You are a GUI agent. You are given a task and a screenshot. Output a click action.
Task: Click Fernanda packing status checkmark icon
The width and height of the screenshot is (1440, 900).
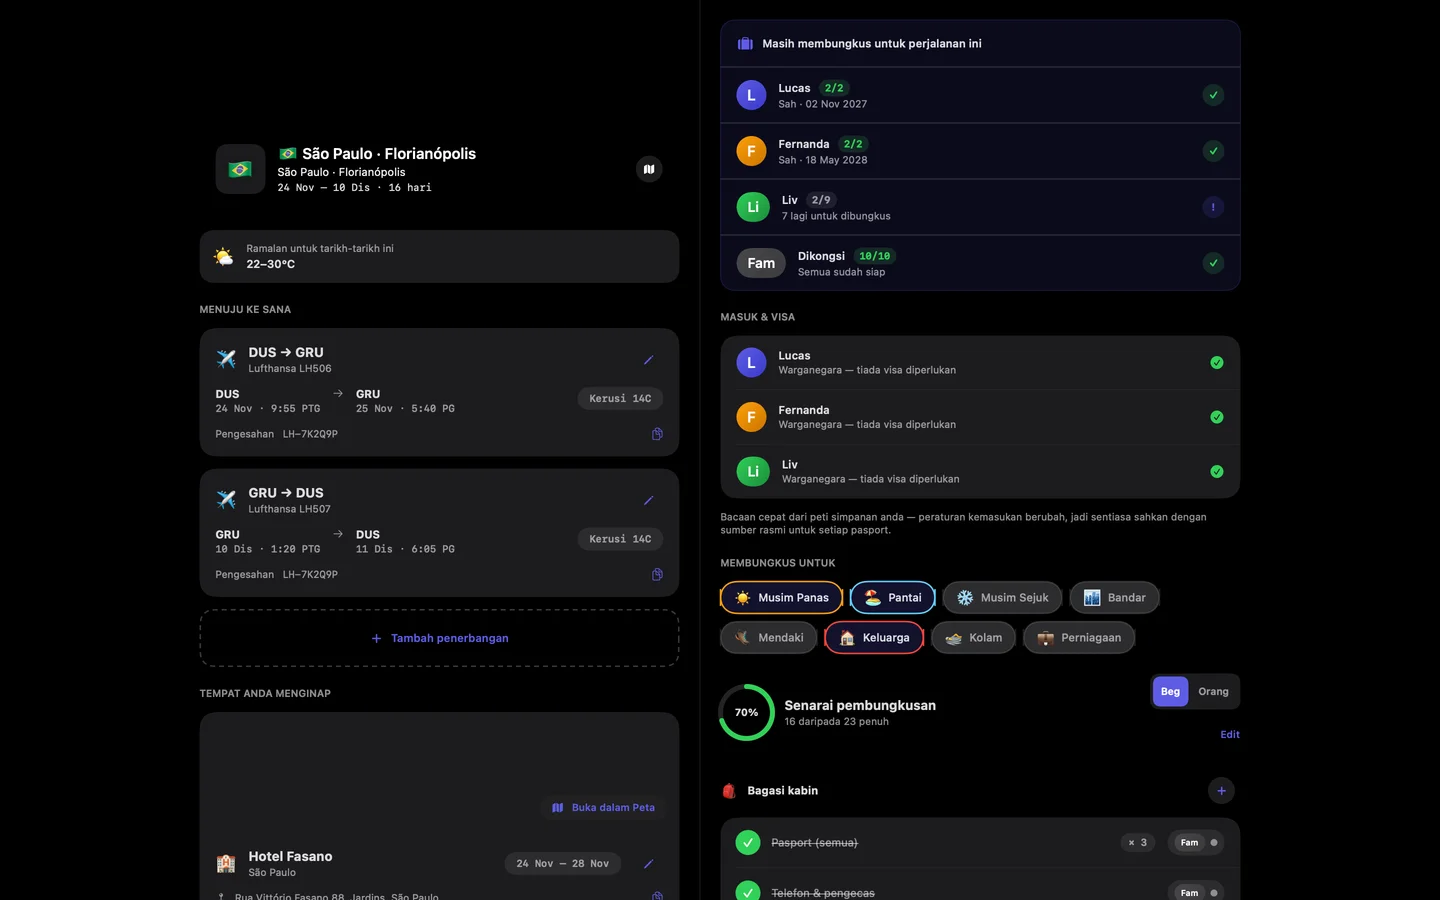pyautogui.click(x=1213, y=151)
